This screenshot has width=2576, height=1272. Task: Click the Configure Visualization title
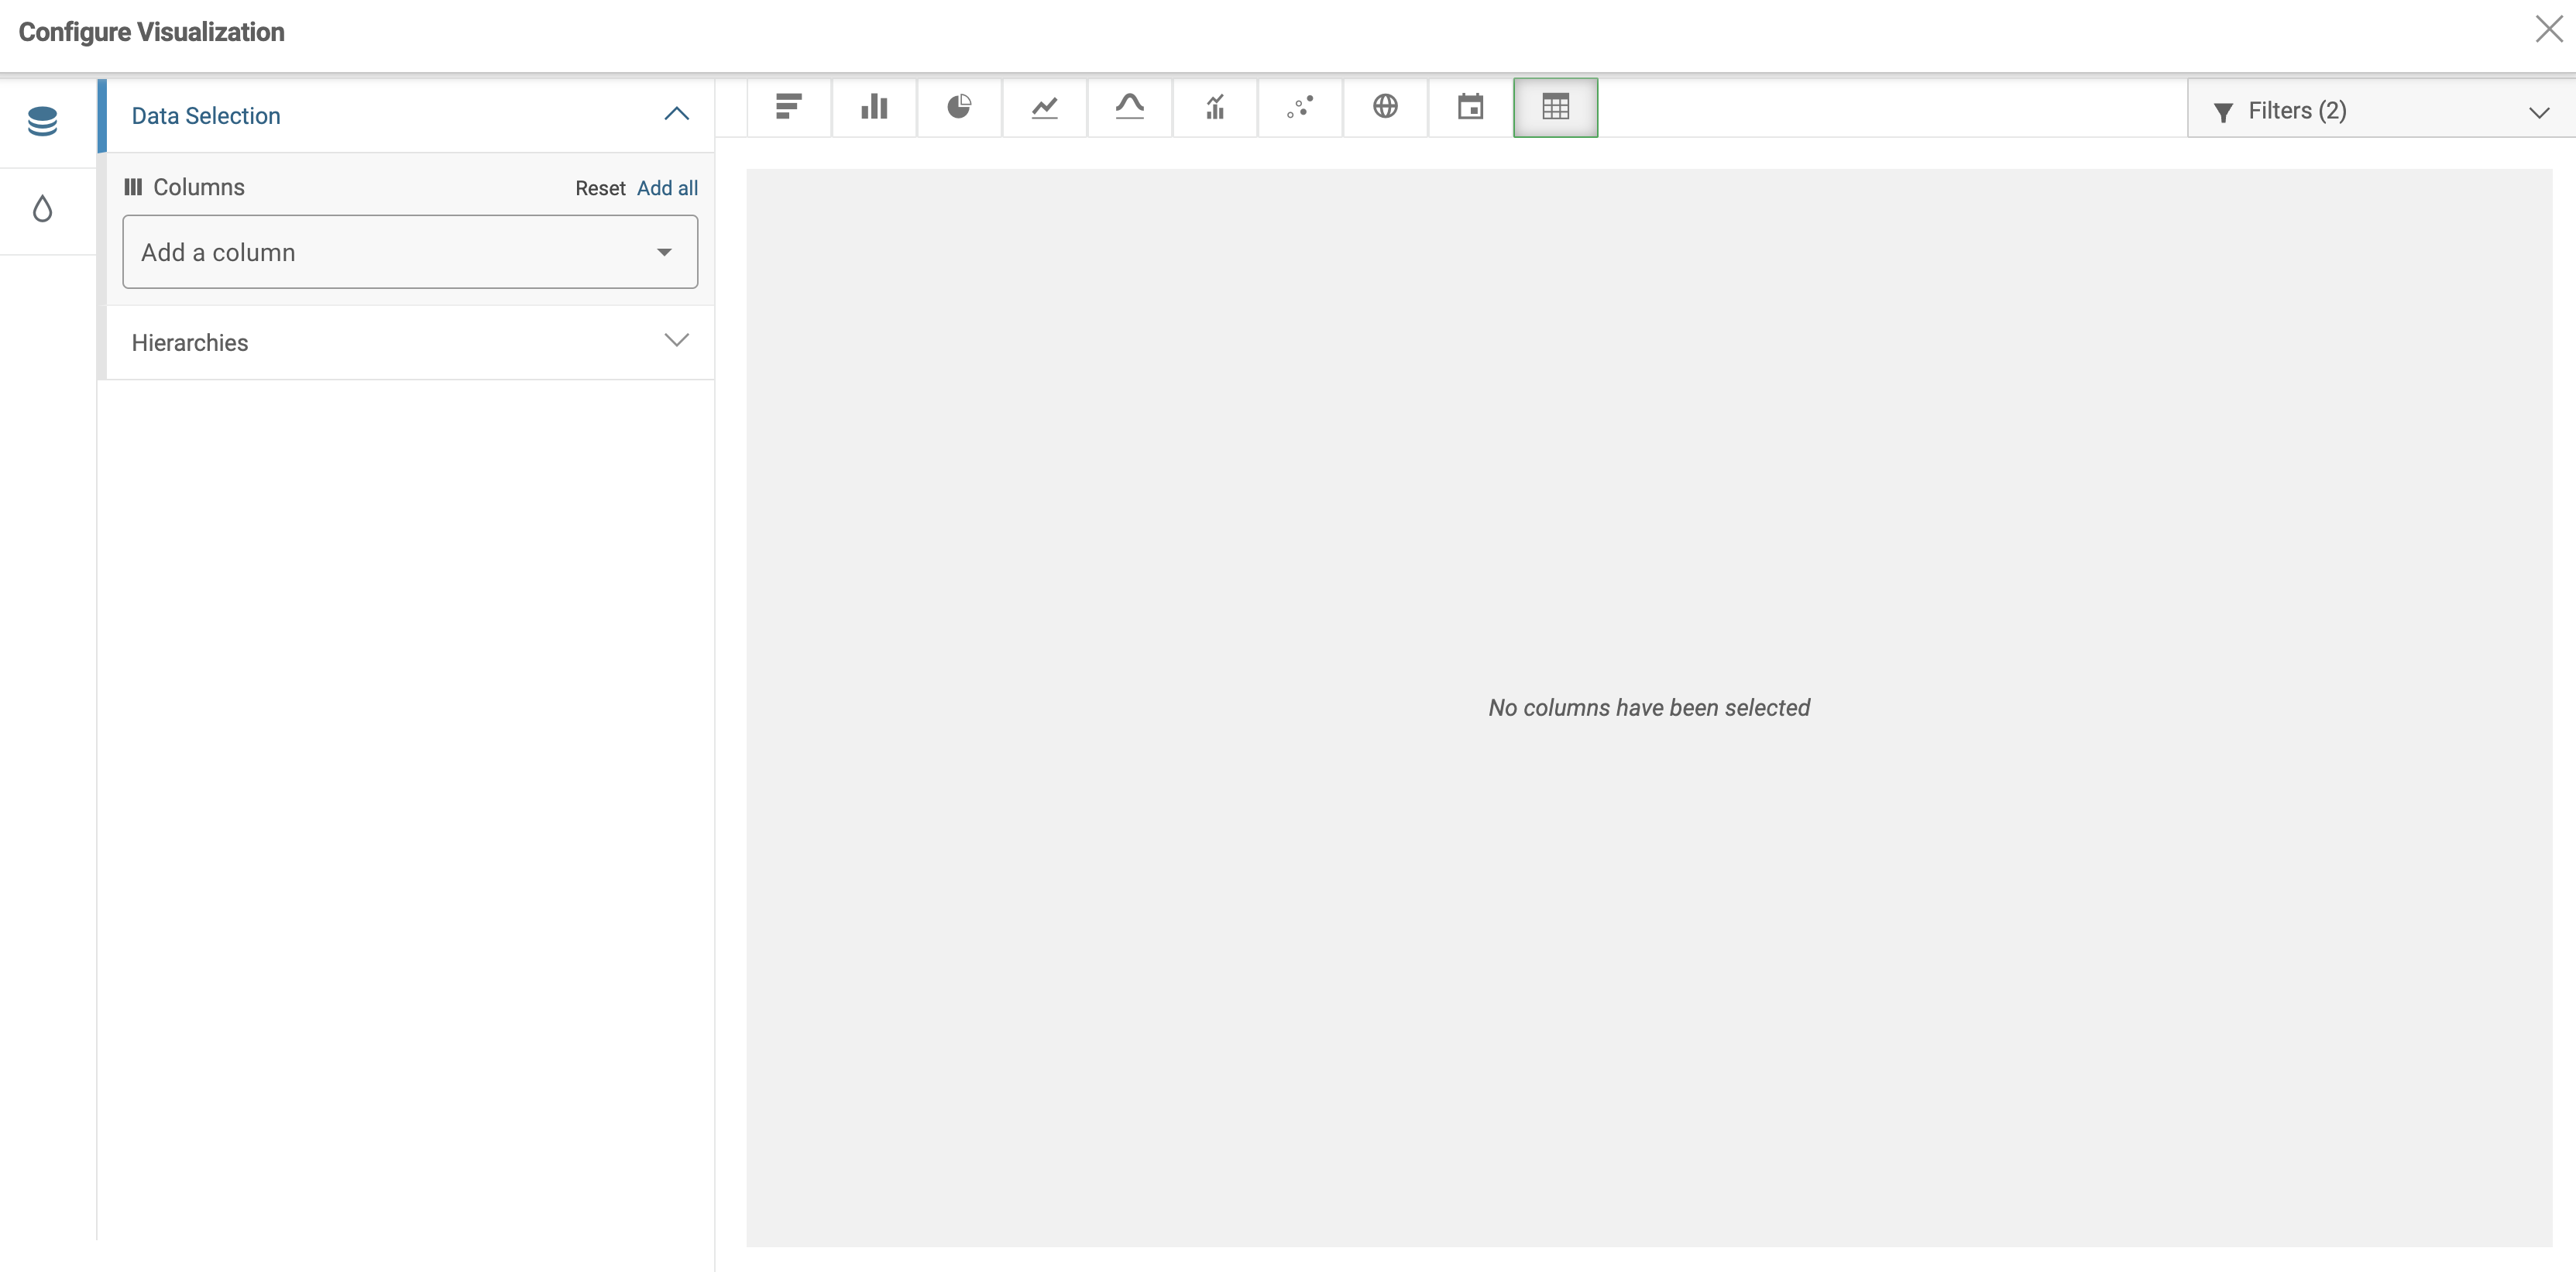pyautogui.click(x=152, y=32)
